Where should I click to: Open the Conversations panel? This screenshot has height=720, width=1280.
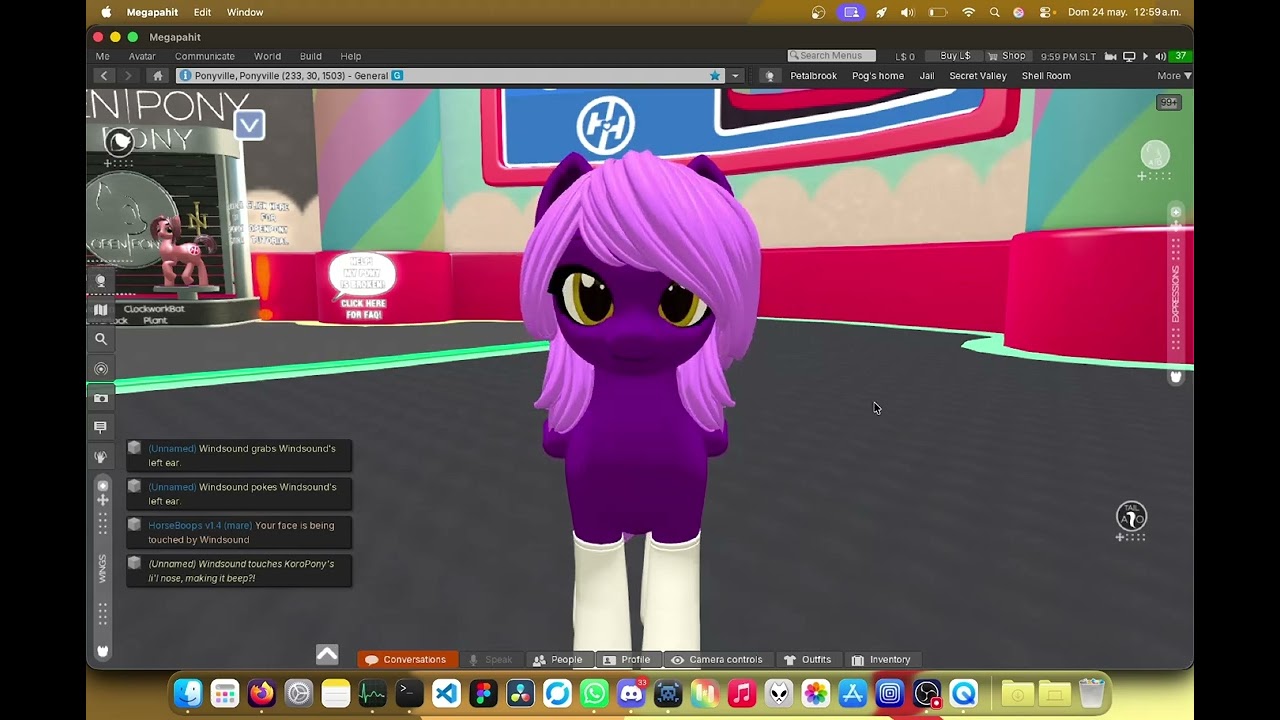click(x=406, y=660)
